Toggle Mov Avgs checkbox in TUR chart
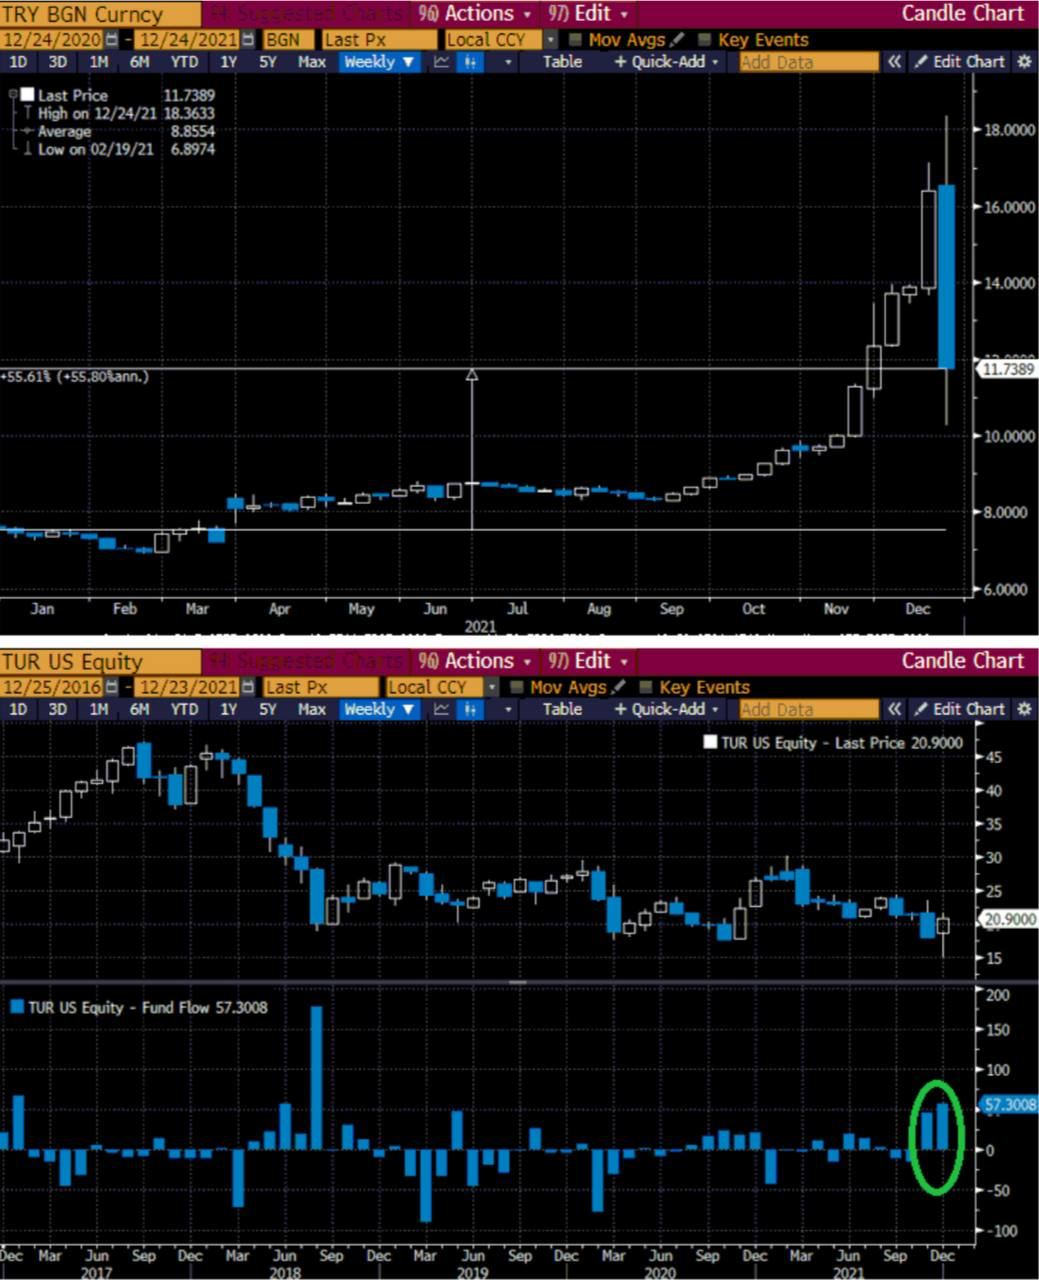Image resolution: width=1039 pixels, height=1280 pixels. 517,687
